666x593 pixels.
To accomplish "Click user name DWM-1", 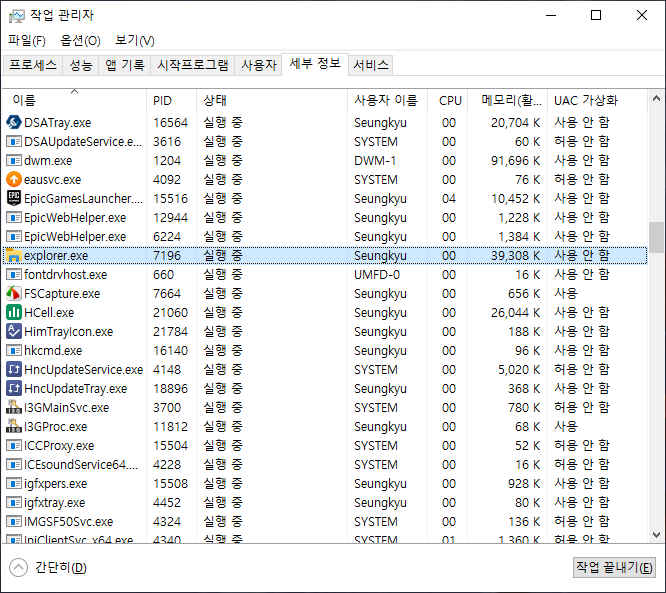I will (375, 161).
